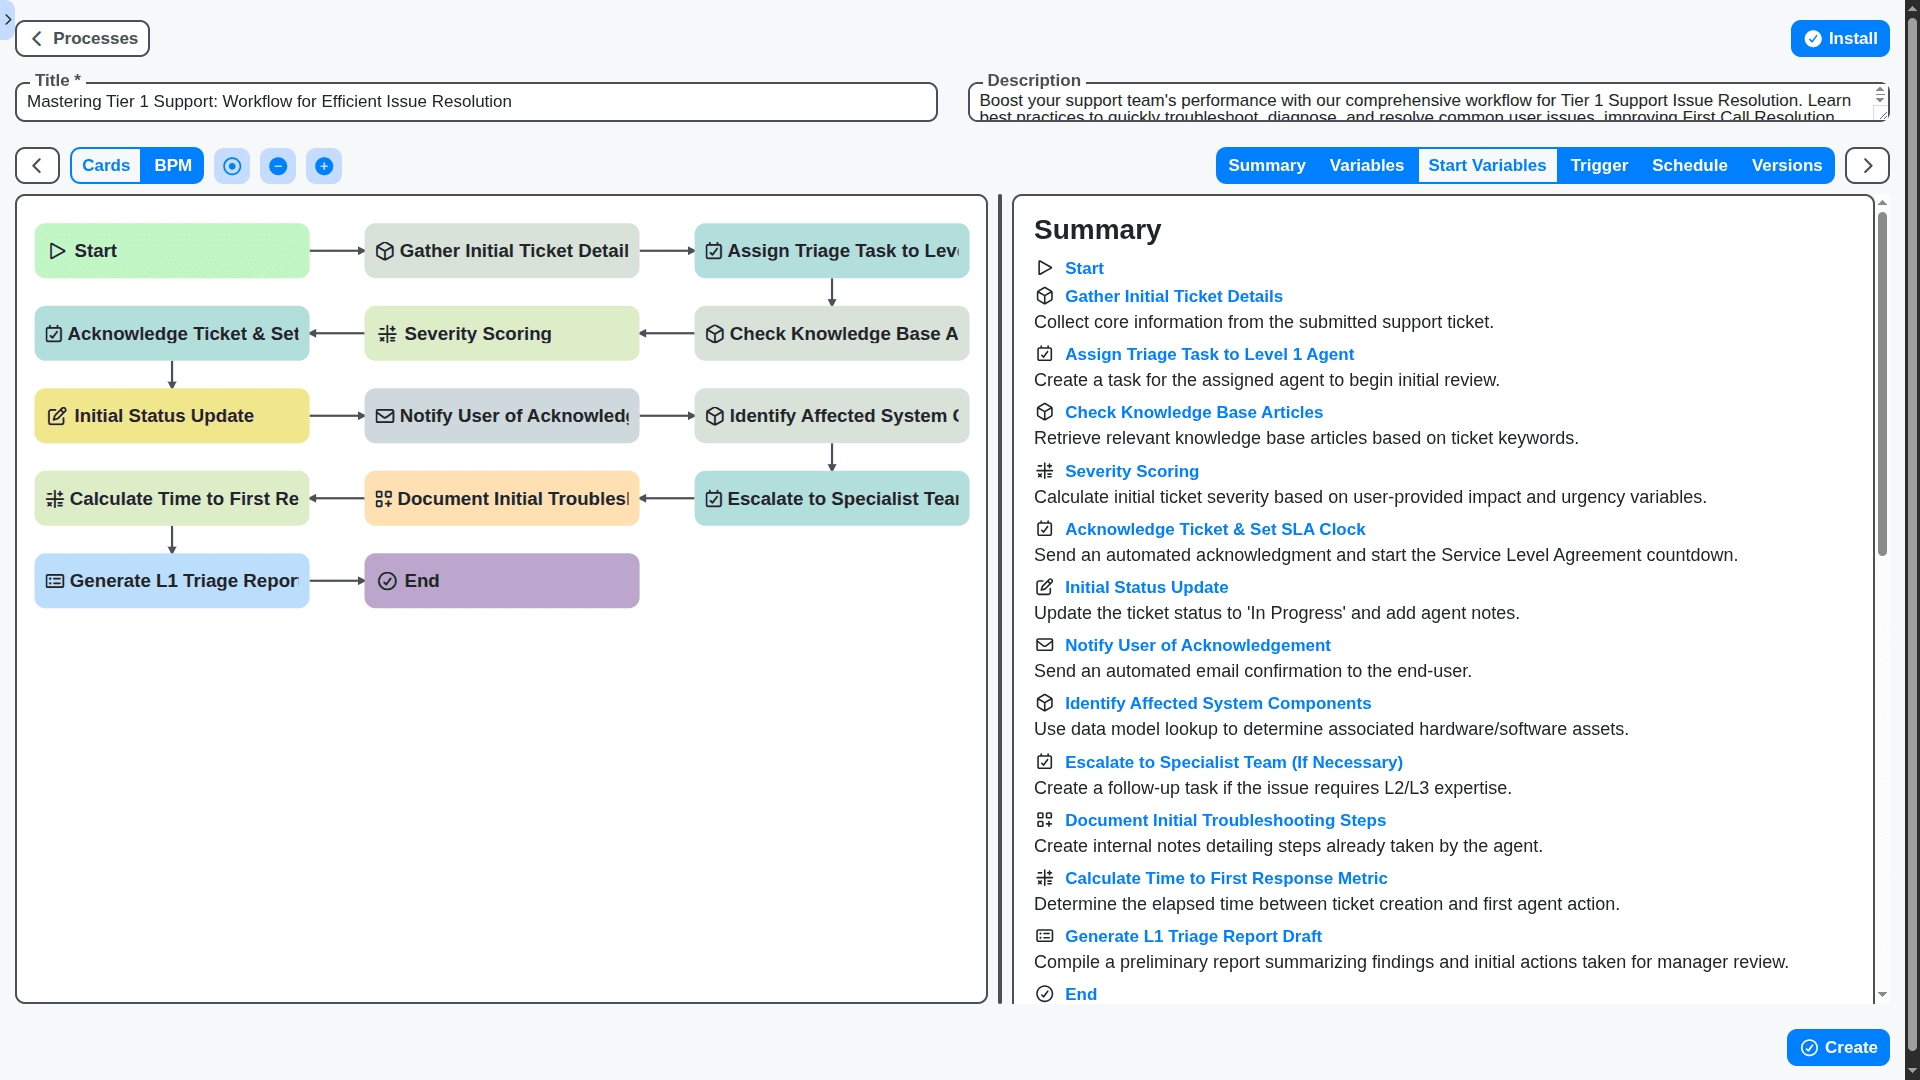
Task: Keep BPM view mode enabled
Action: (172, 165)
